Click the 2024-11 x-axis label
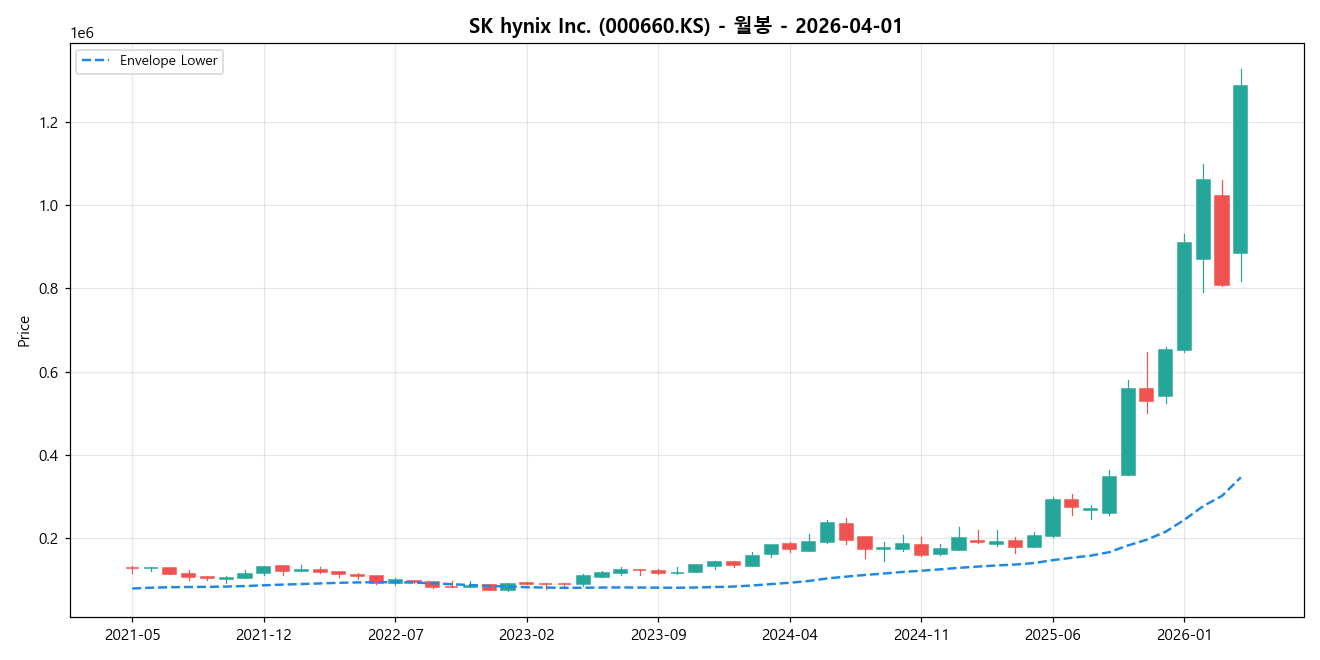Screen dimensions: 1320x660 [x=921, y=634]
